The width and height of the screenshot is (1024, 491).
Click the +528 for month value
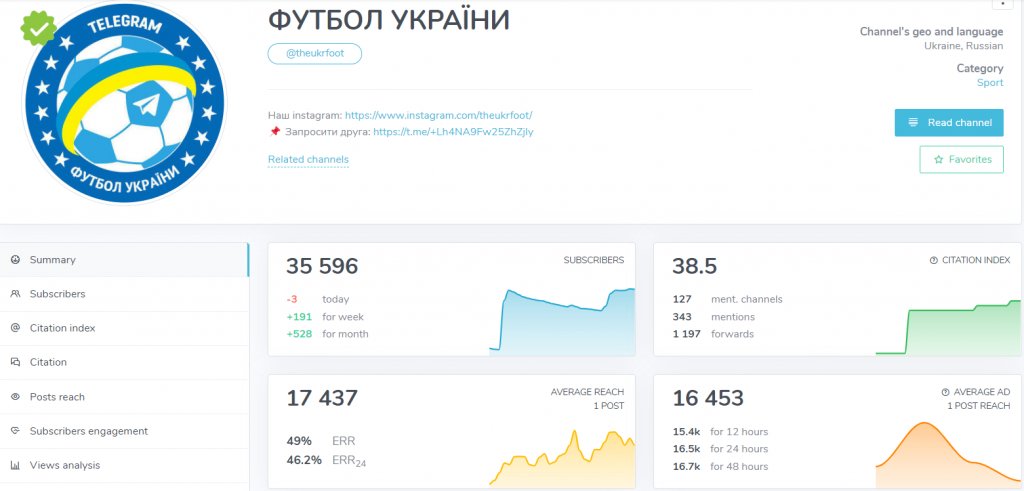tap(298, 334)
